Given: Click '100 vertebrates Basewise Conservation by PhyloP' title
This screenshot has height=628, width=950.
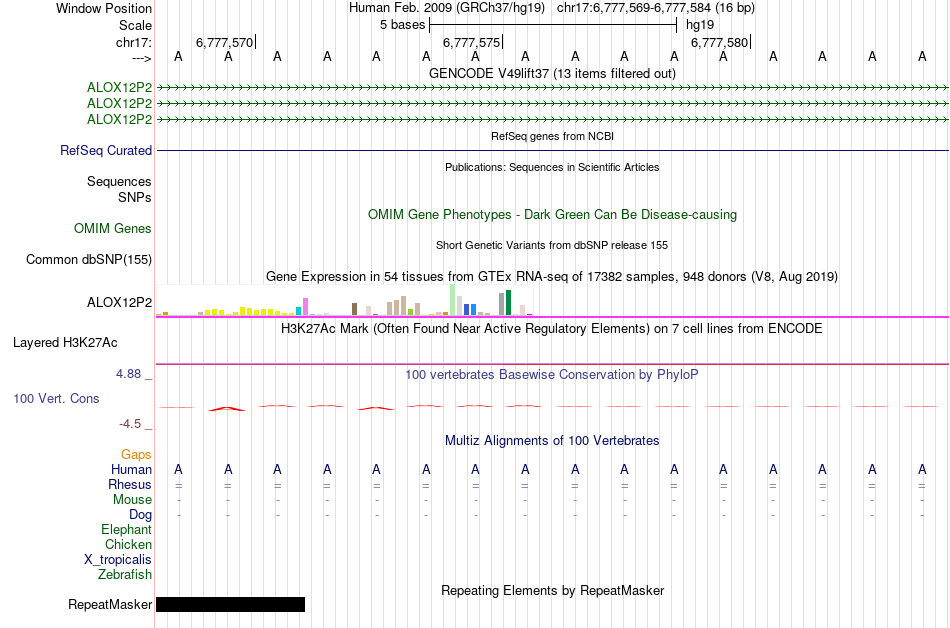Looking at the screenshot, I should click(552, 375).
